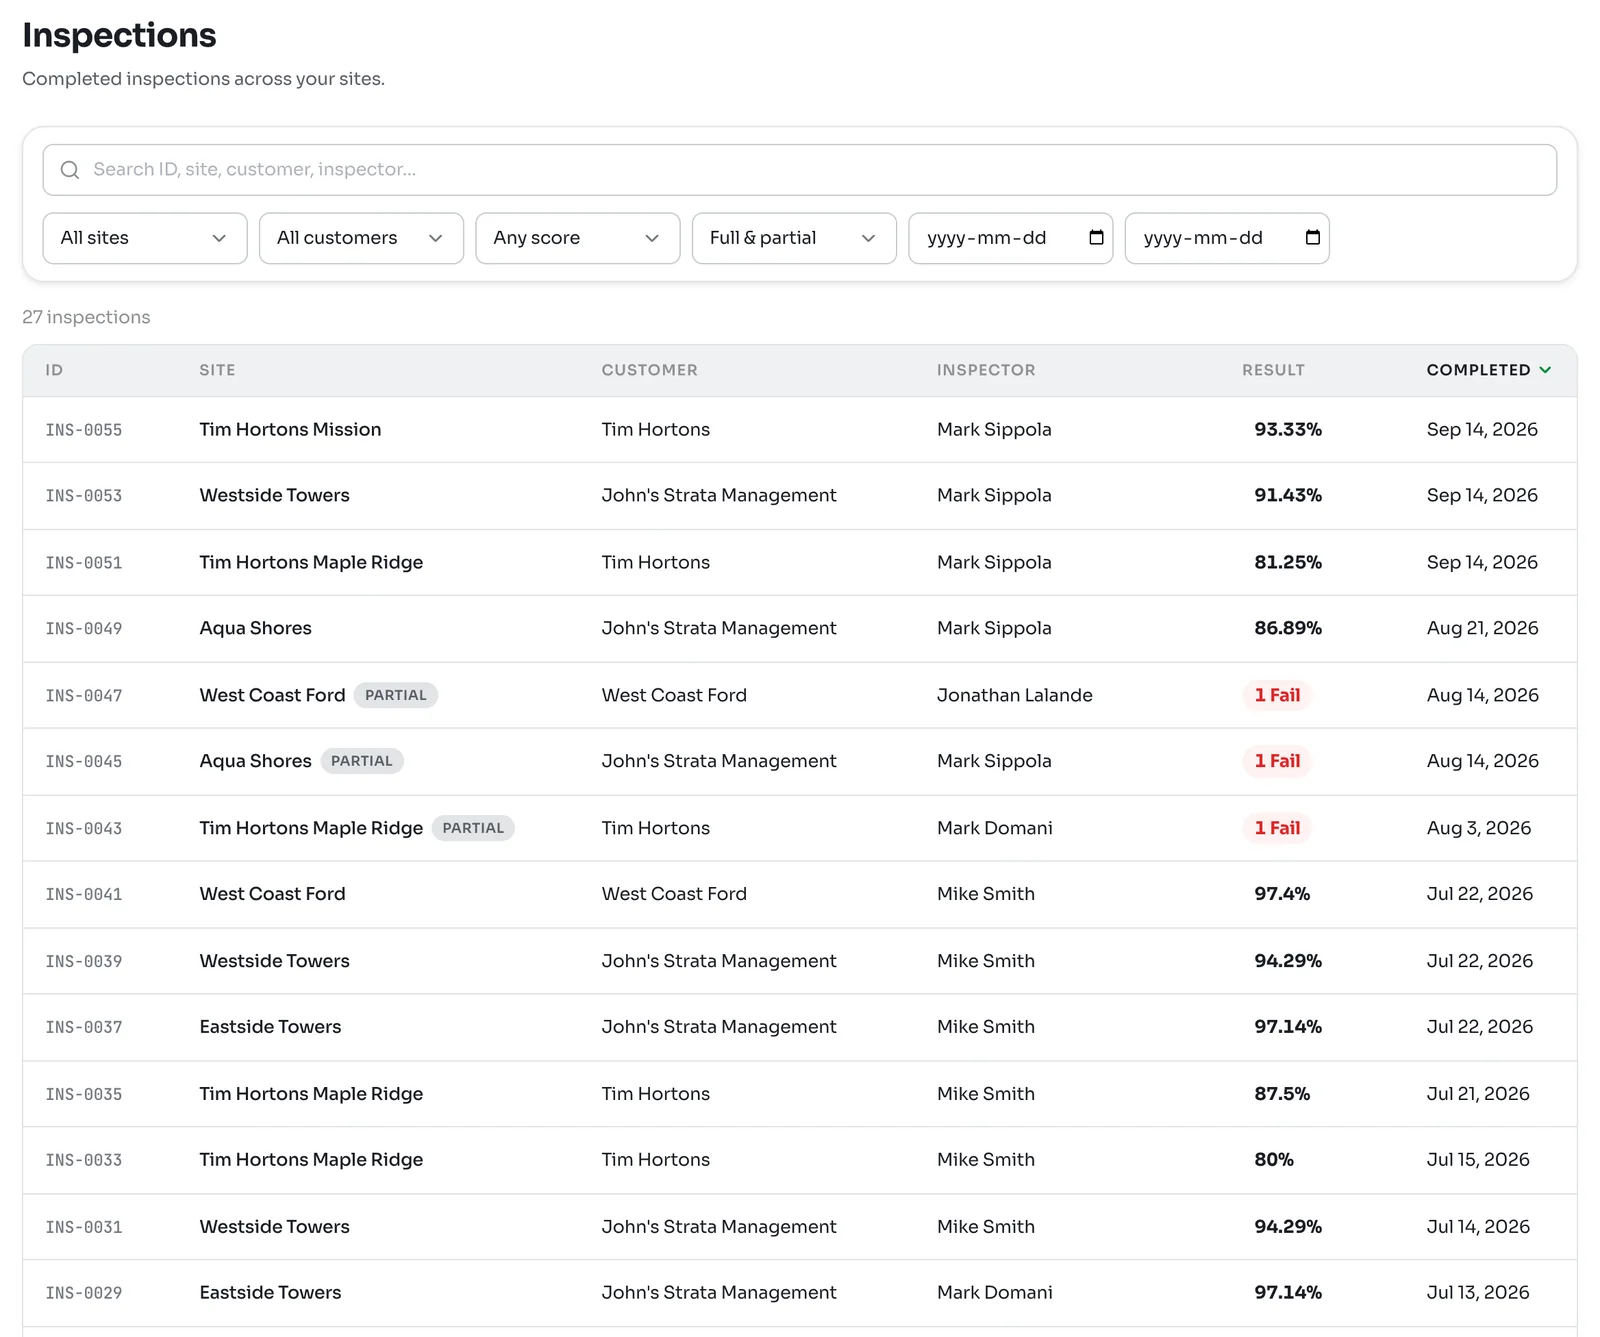Click the PARTIAL badge on INS-0047
The height and width of the screenshot is (1337, 1600).
coord(396,695)
